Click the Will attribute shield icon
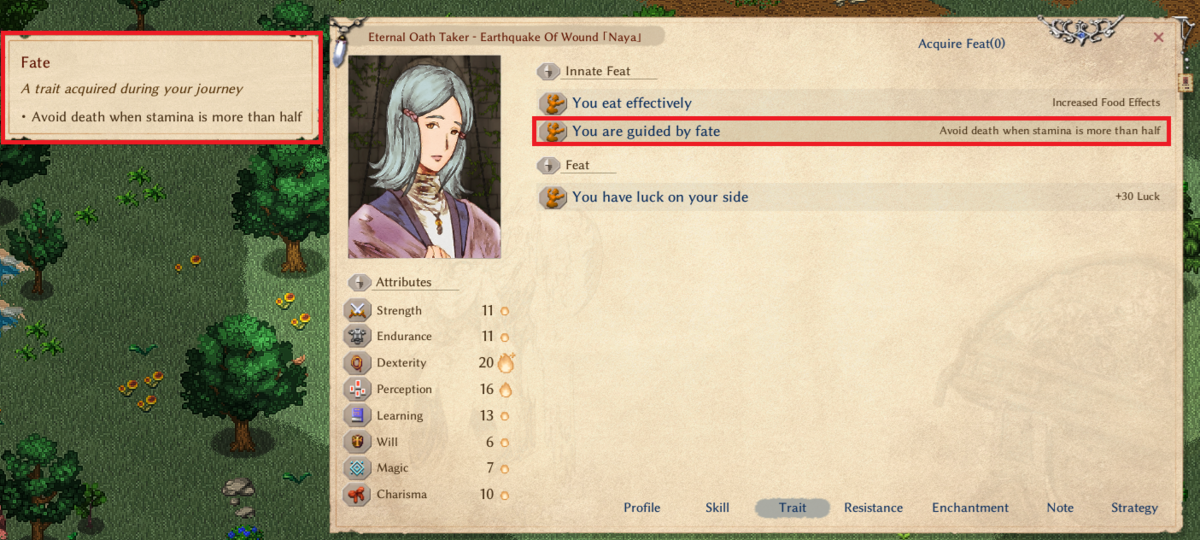The width and height of the screenshot is (1200, 540). coord(358,441)
